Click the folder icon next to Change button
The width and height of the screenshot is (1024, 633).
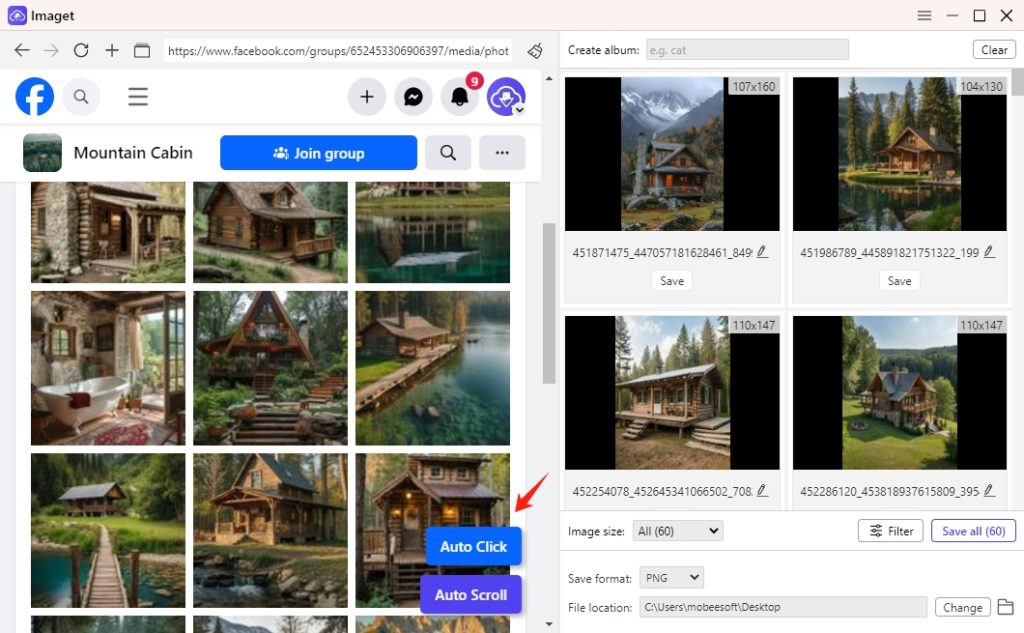click(x=1006, y=607)
